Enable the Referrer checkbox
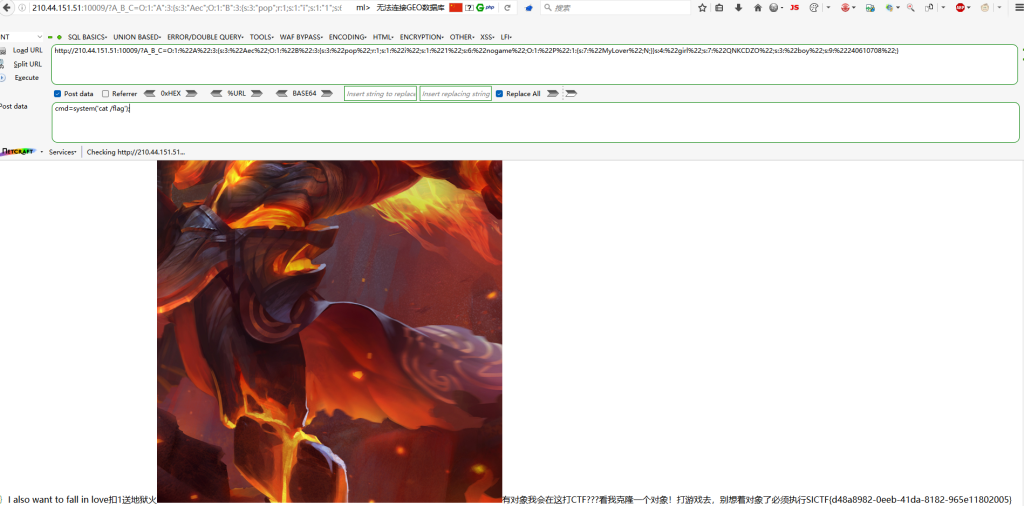1024x506 pixels. pyautogui.click(x=106, y=94)
